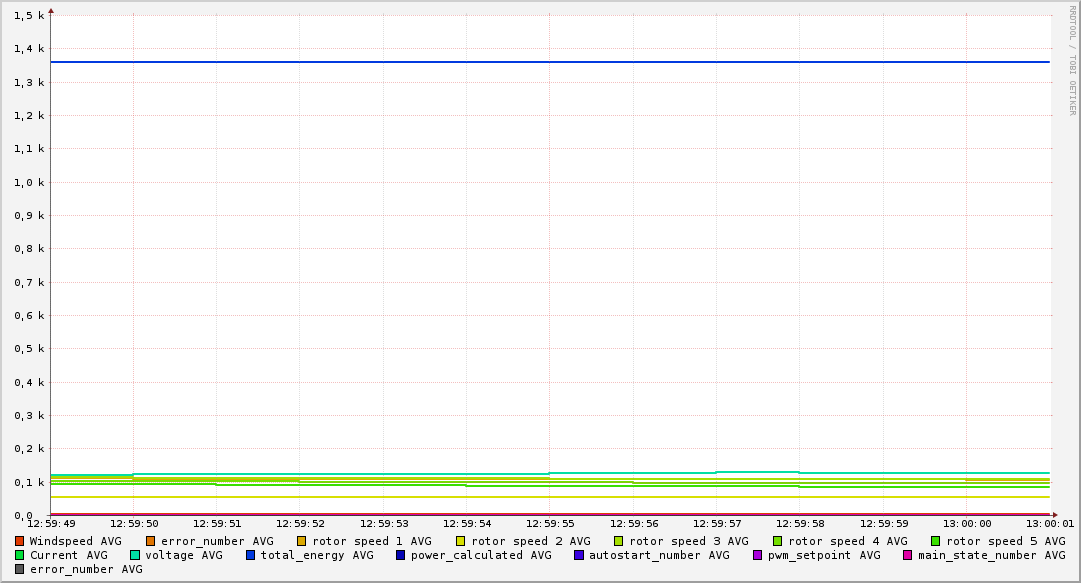Screen dimensions: 1081x583
Task: Click the rotor speed 5 AVG legend label
Action: coord(1005,541)
